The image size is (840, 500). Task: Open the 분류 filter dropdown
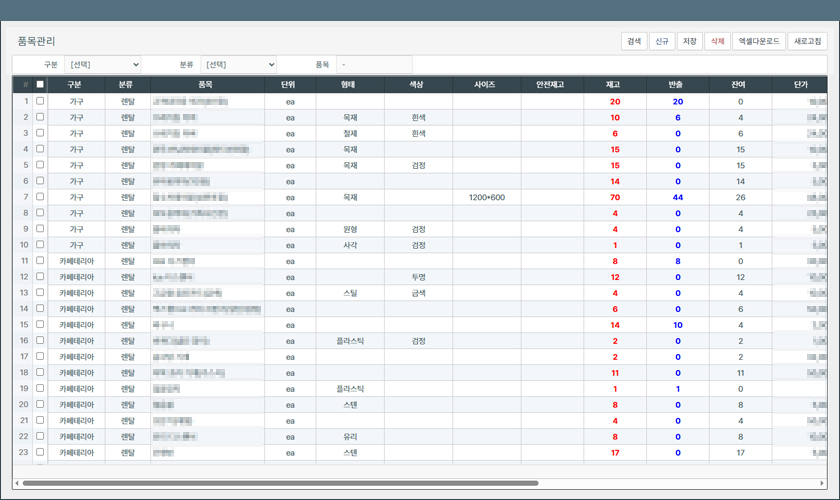(238, 65)
